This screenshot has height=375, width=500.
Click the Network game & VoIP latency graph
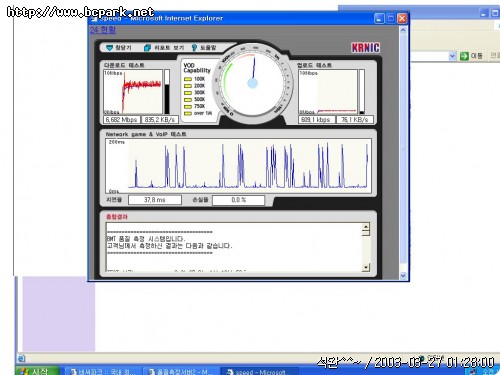point(238,166)
